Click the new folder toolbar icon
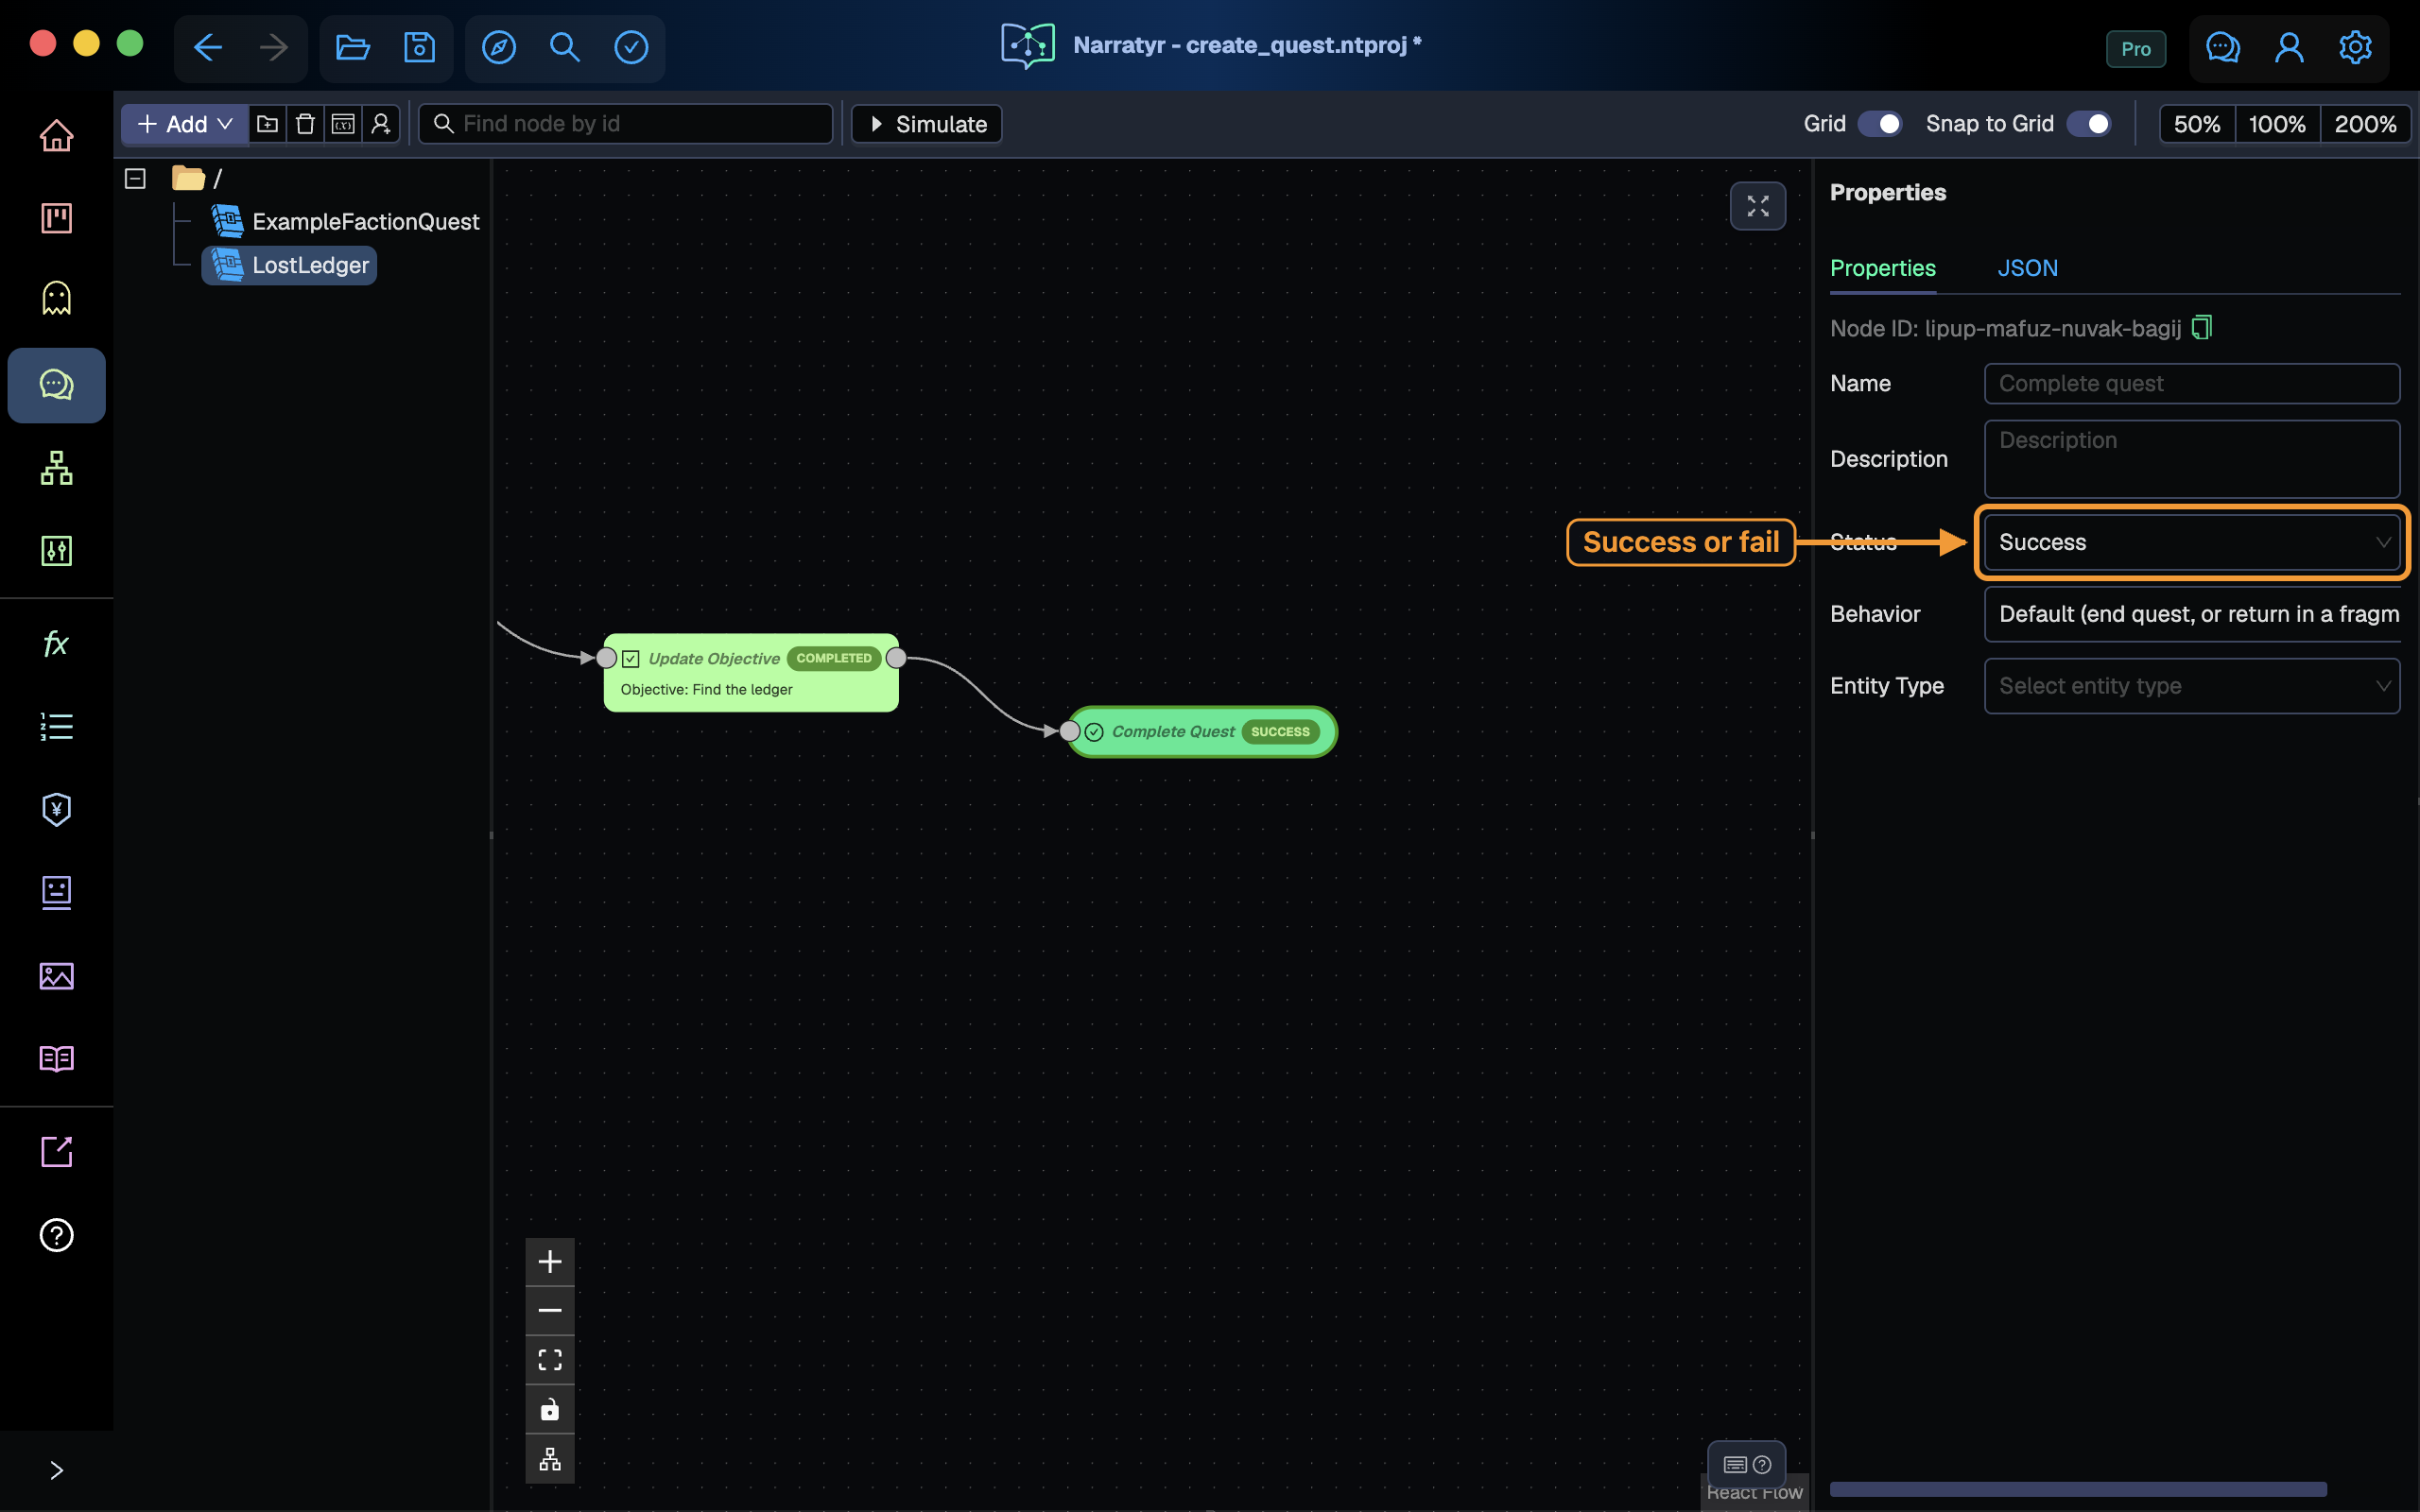This screenshot has width=2420, height=1512. point(267,124)
